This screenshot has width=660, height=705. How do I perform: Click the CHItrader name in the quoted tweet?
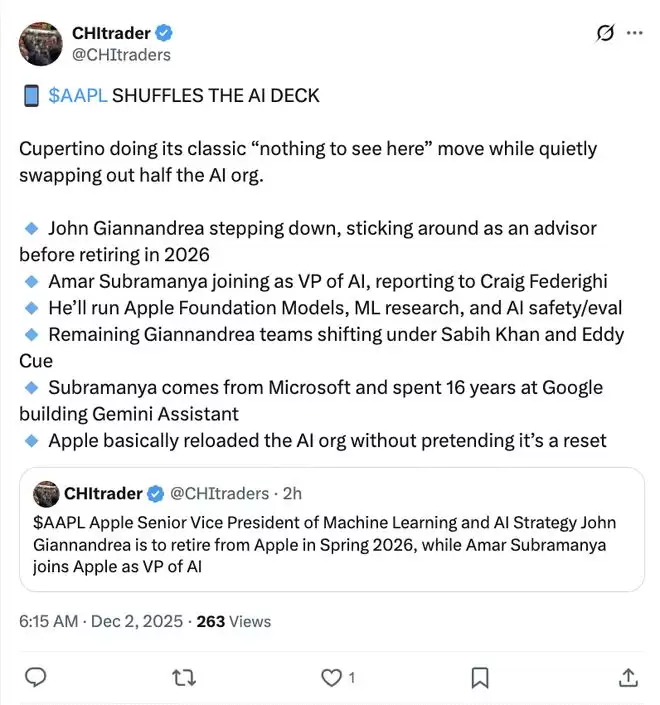coord(104,493)
